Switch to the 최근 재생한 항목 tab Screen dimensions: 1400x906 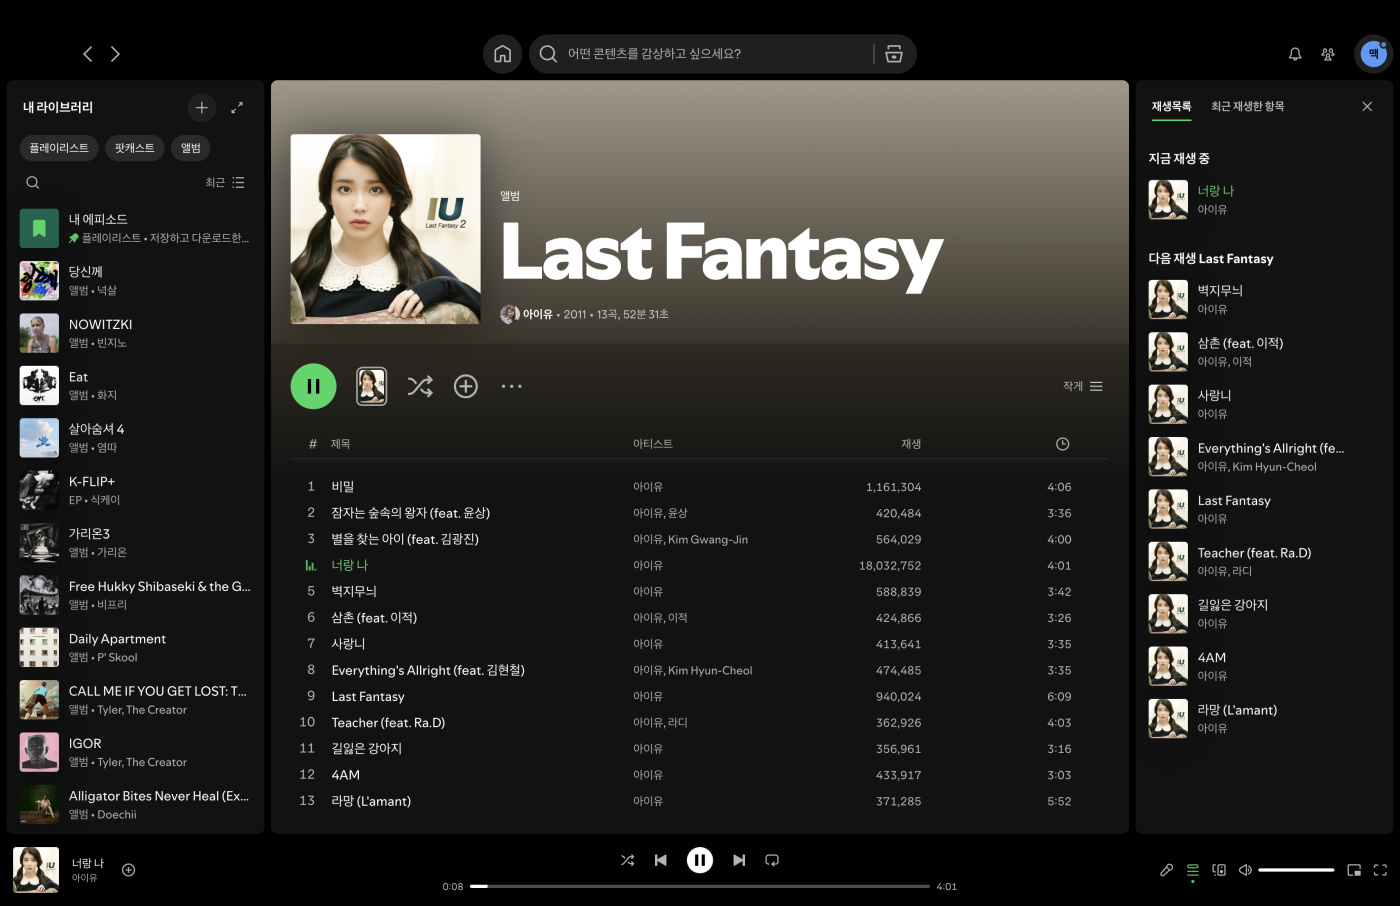(x=1247, y=106)
